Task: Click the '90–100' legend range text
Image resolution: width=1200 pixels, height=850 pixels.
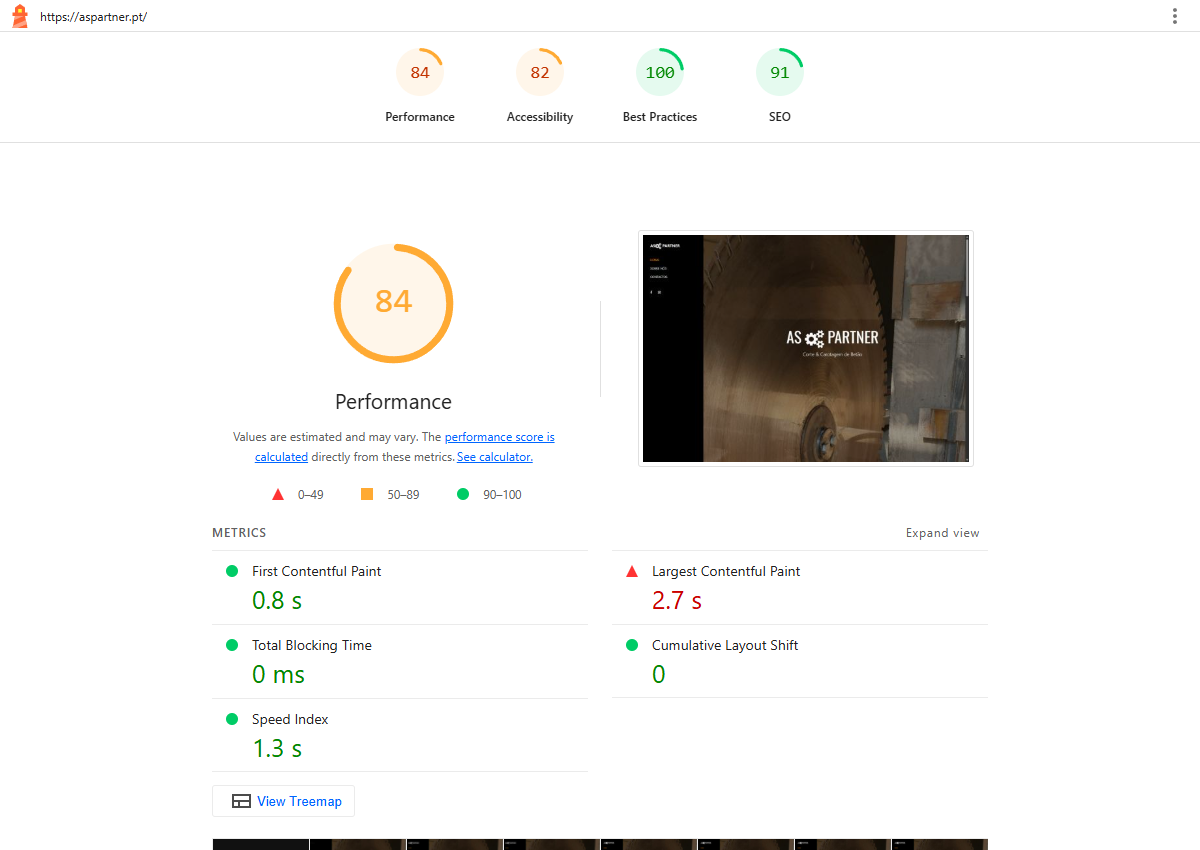Action: click(502, 494)
